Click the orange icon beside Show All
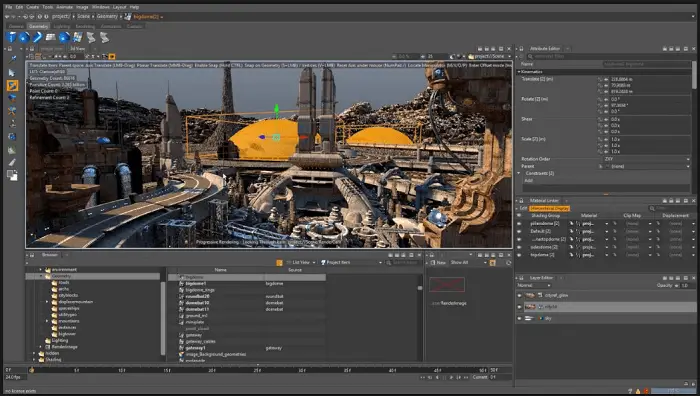Screen dimensions: 700x396 (x=492, y=263)
